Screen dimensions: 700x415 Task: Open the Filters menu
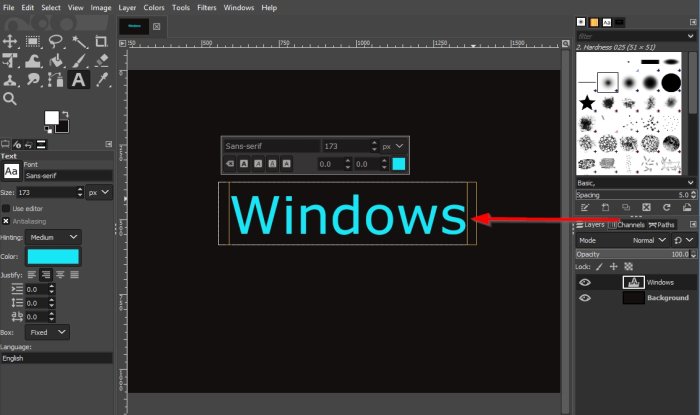[207, 8]
